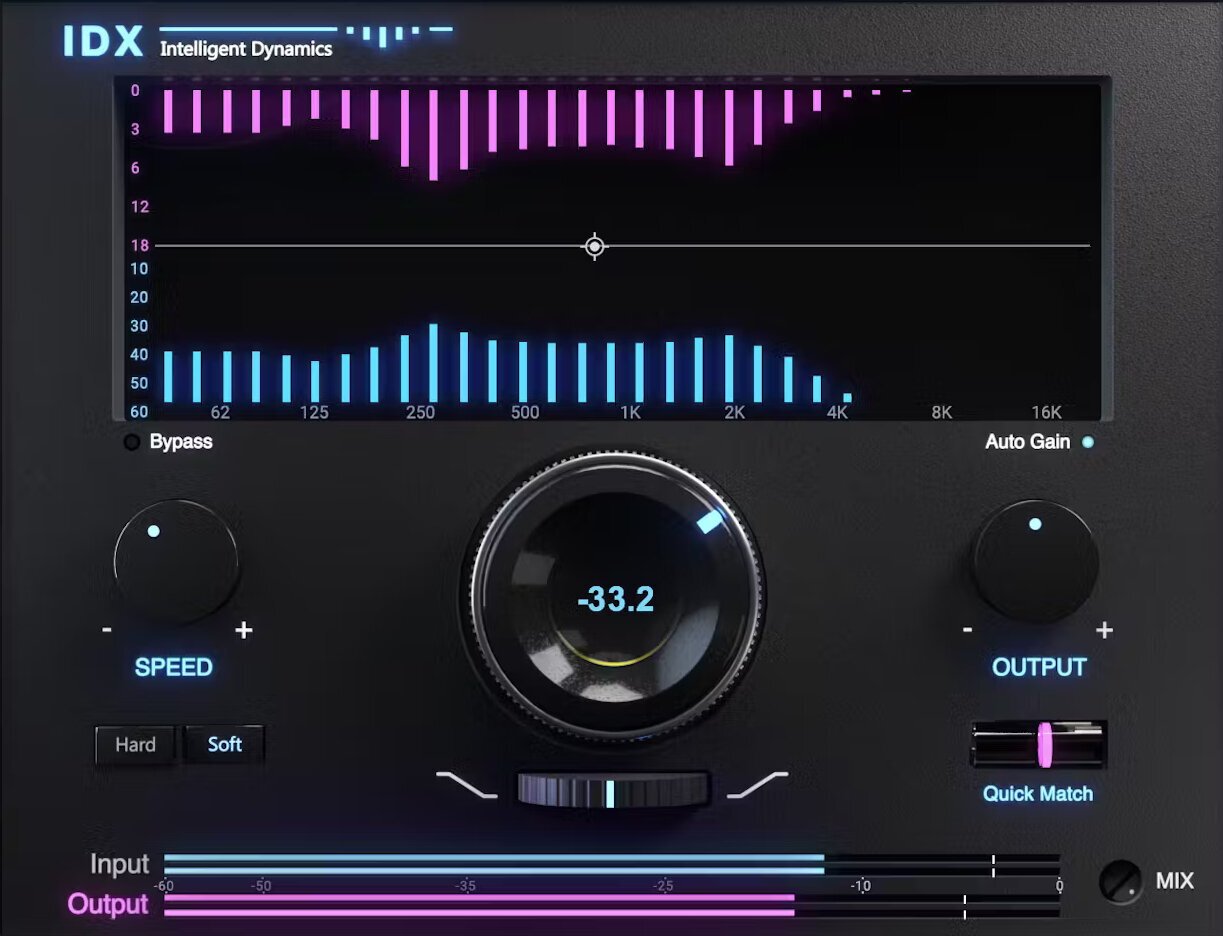Click the OUTPUT knob label

[1039, 667]
